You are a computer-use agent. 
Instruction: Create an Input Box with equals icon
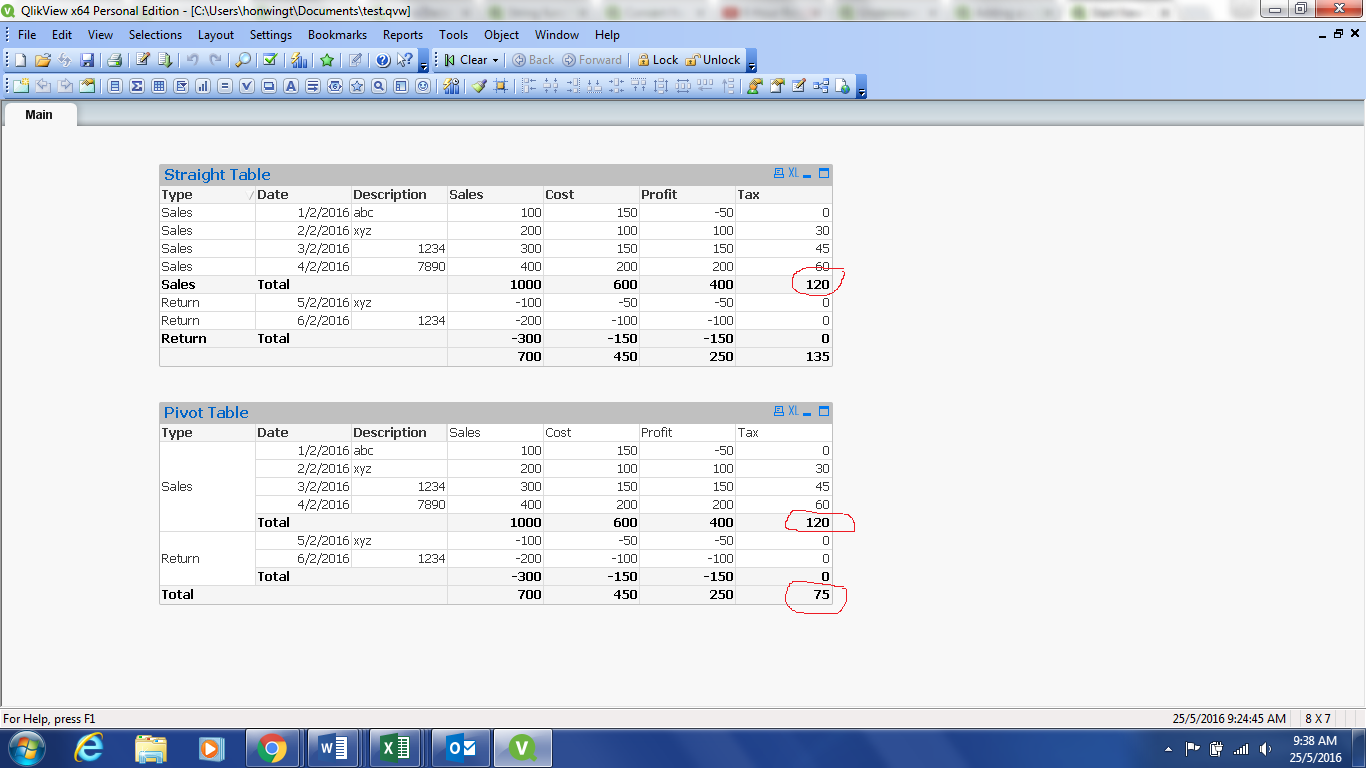[225, 86]
